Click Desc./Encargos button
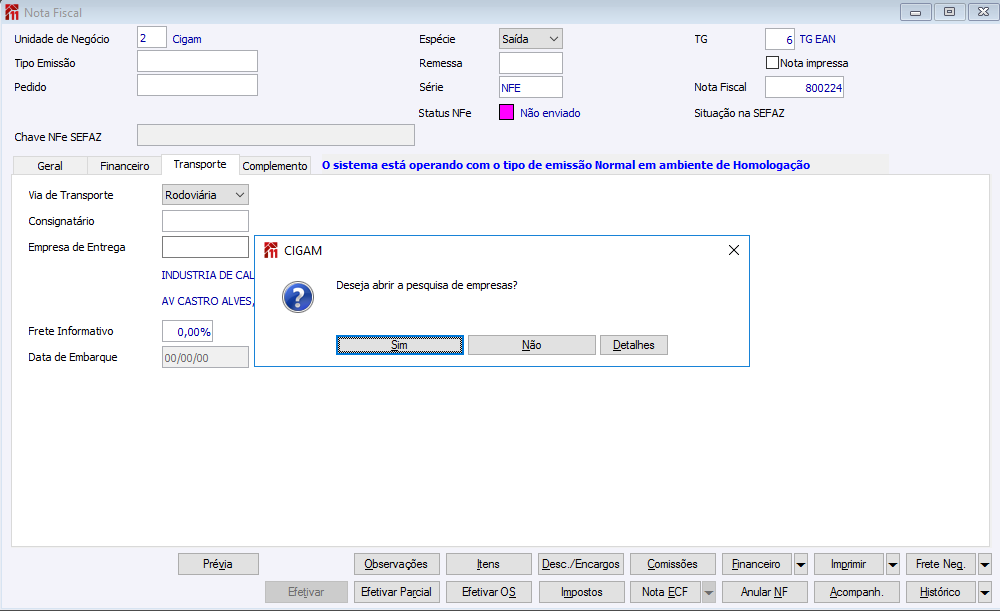1000x611 pixels. 581,564
